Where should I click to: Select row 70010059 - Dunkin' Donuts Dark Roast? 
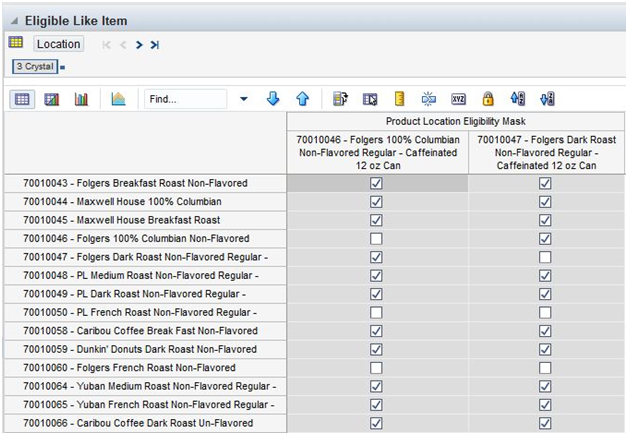click(145, 349)
